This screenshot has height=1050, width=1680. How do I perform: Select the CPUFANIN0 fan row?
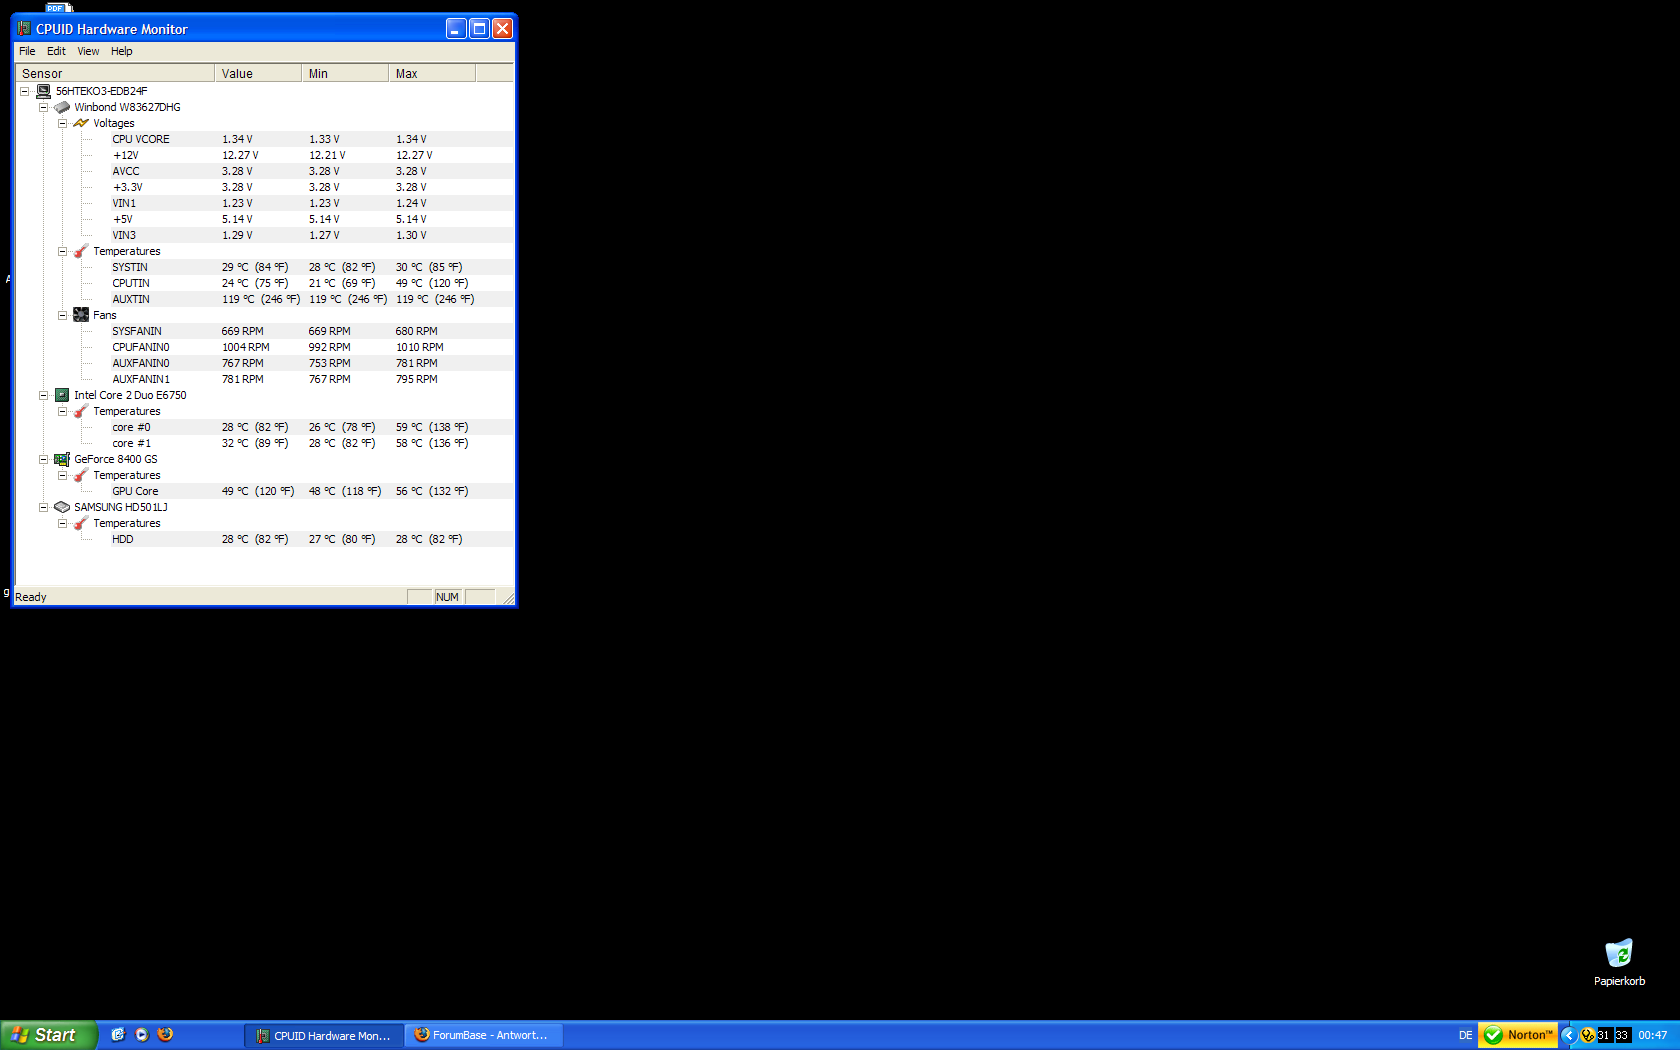point(312,347)
